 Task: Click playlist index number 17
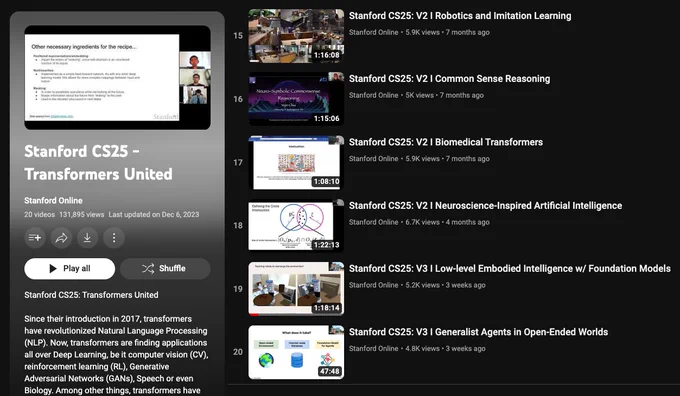(238, 162)
